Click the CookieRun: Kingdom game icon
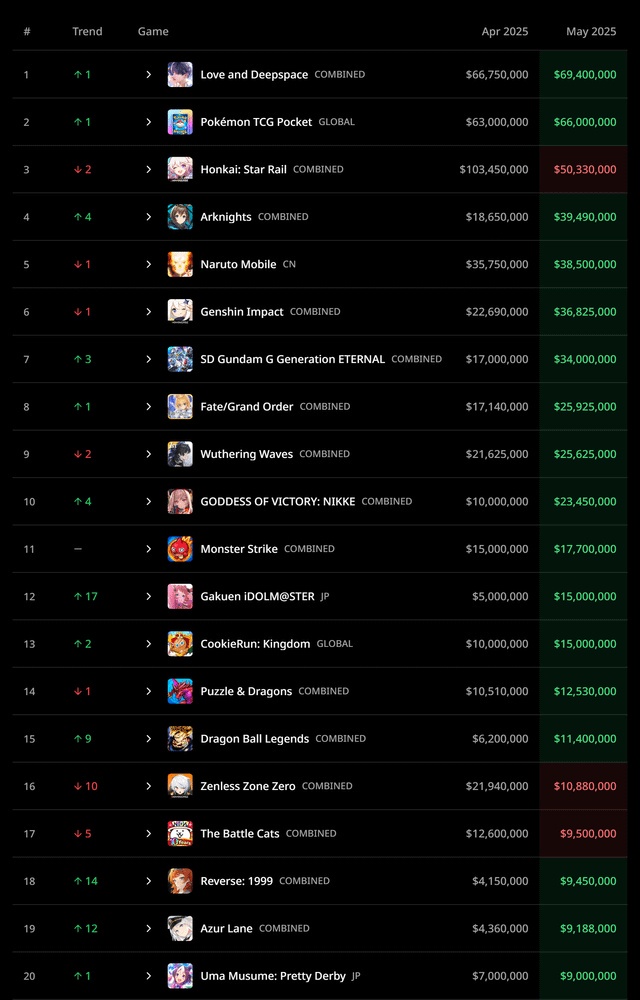This screenshot has height=1000, width=640. click(180, 644)
